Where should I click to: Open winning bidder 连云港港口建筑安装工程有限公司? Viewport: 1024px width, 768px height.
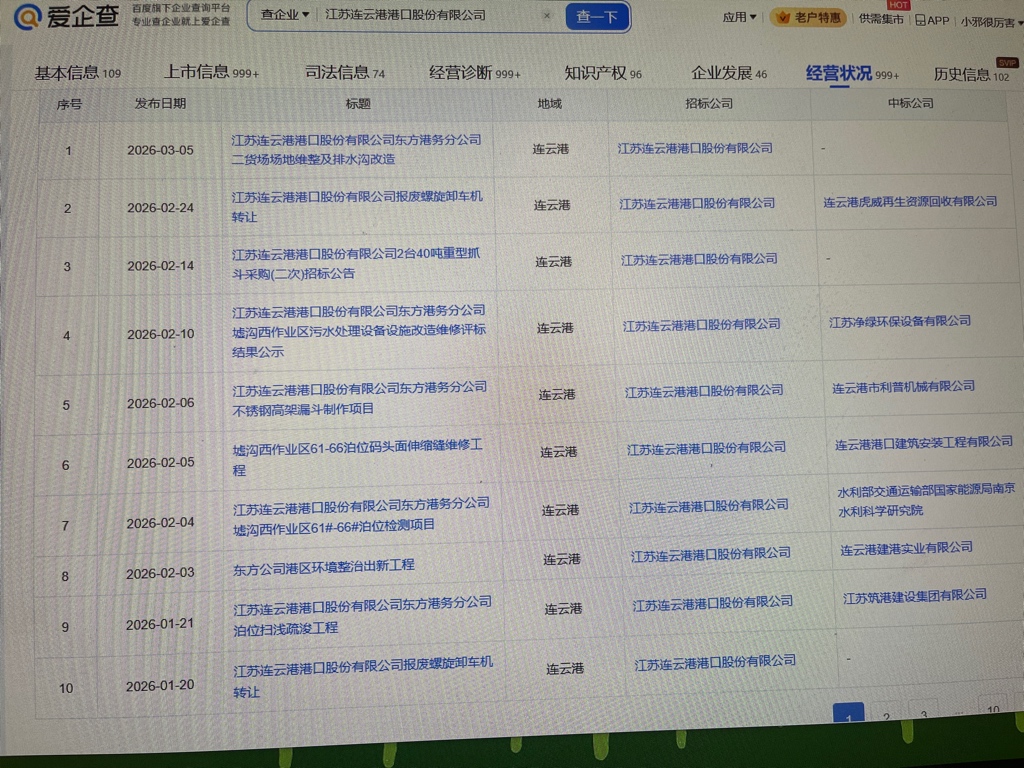[923, 443]
